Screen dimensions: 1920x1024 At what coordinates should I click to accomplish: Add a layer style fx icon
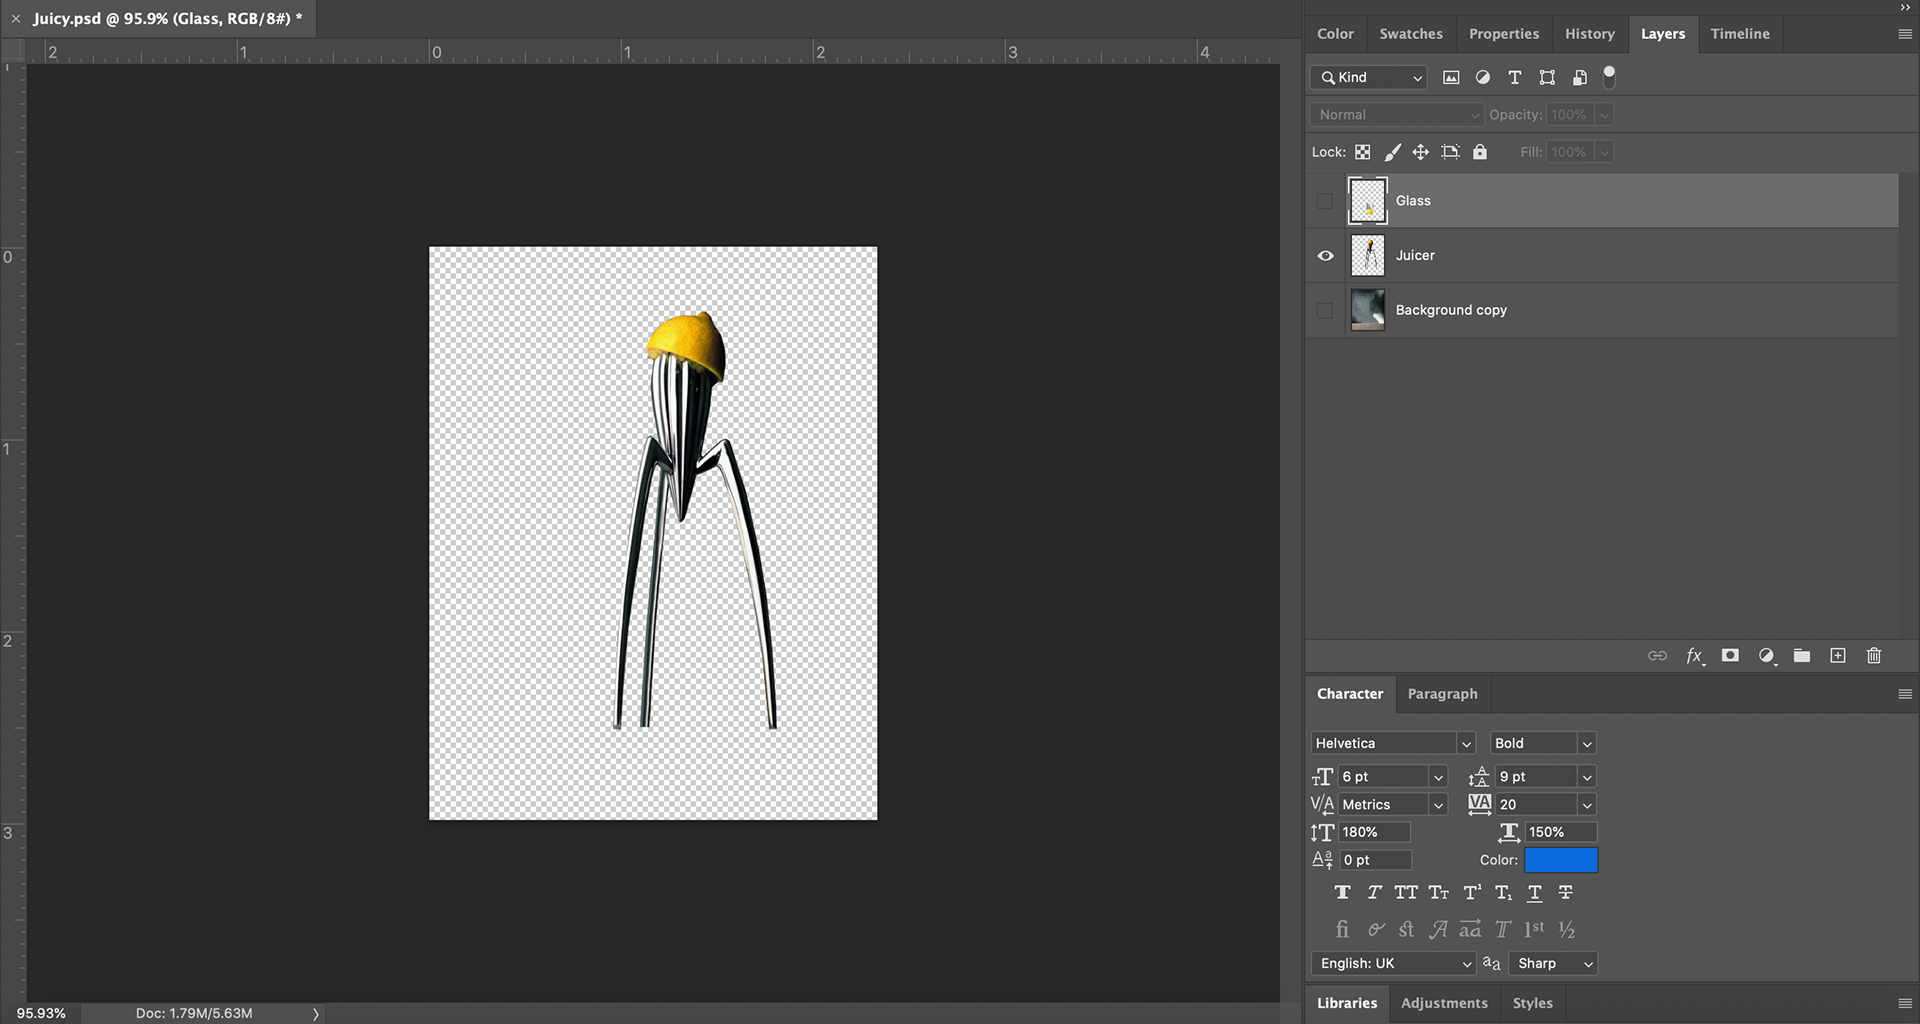1695,656
